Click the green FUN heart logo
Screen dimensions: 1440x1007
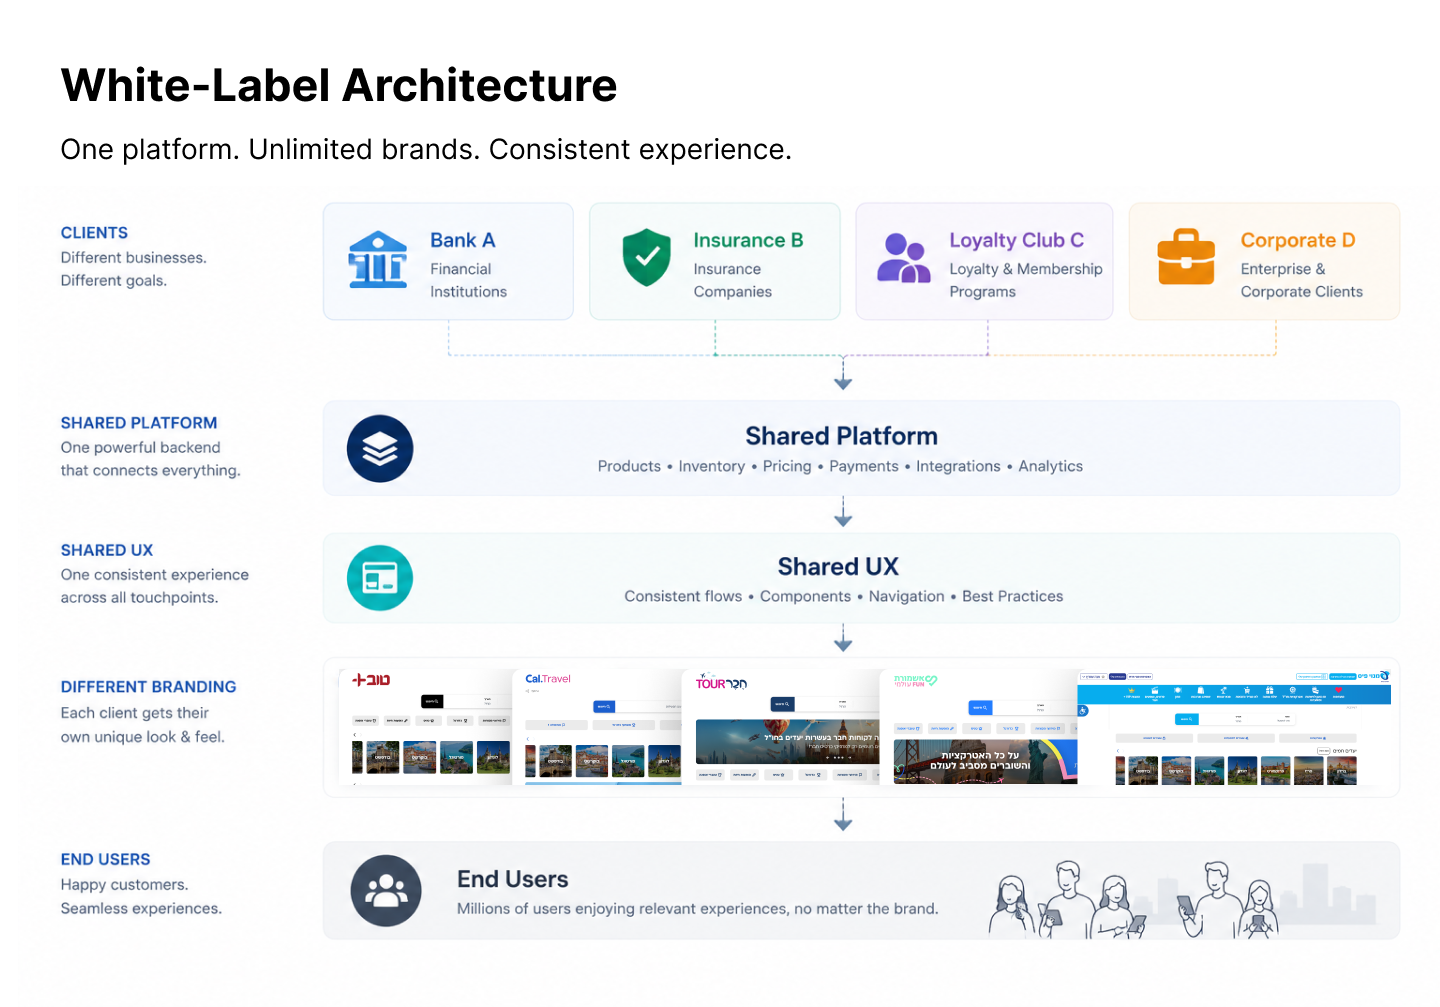point(916,681)
